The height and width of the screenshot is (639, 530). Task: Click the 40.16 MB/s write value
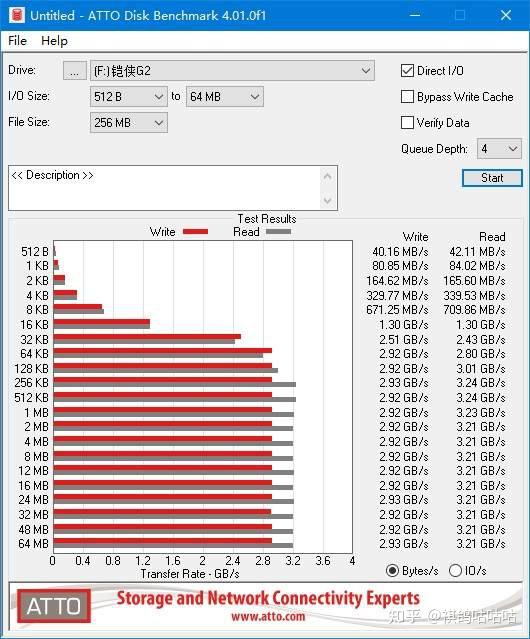[400, 252]
